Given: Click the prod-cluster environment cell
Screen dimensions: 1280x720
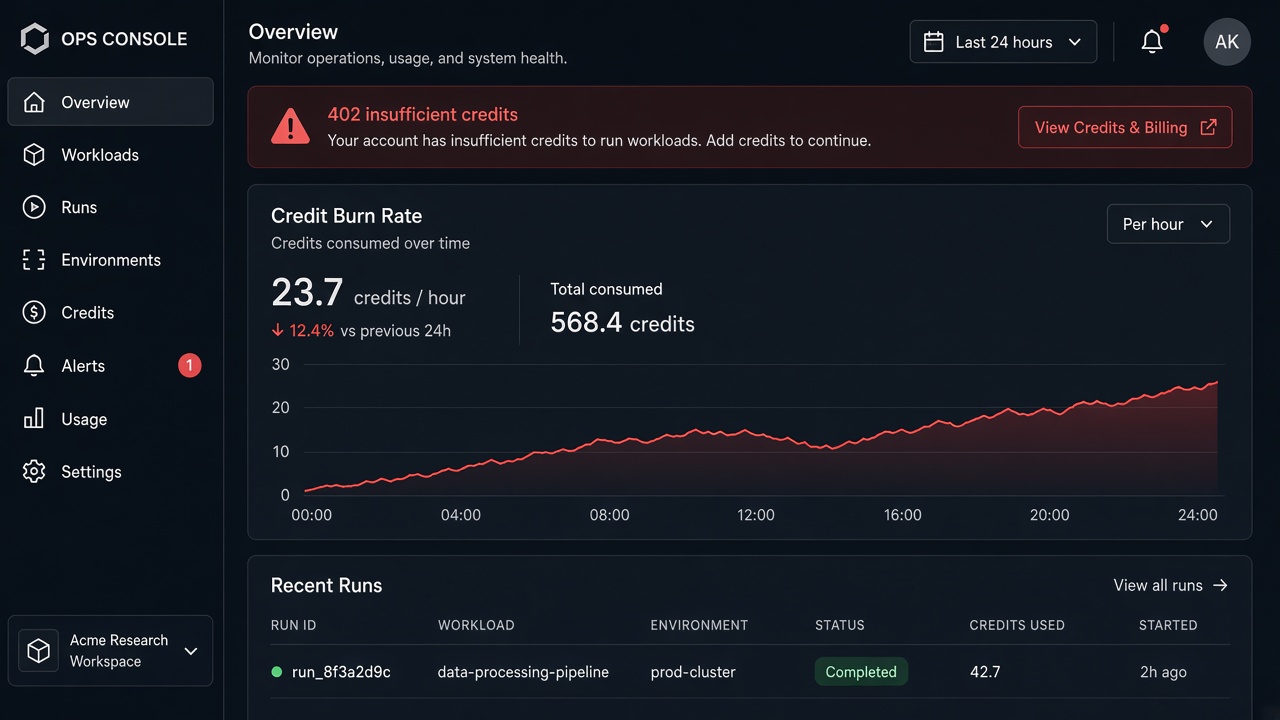Looking at the screenshot, I should click(x=693, y=672).
